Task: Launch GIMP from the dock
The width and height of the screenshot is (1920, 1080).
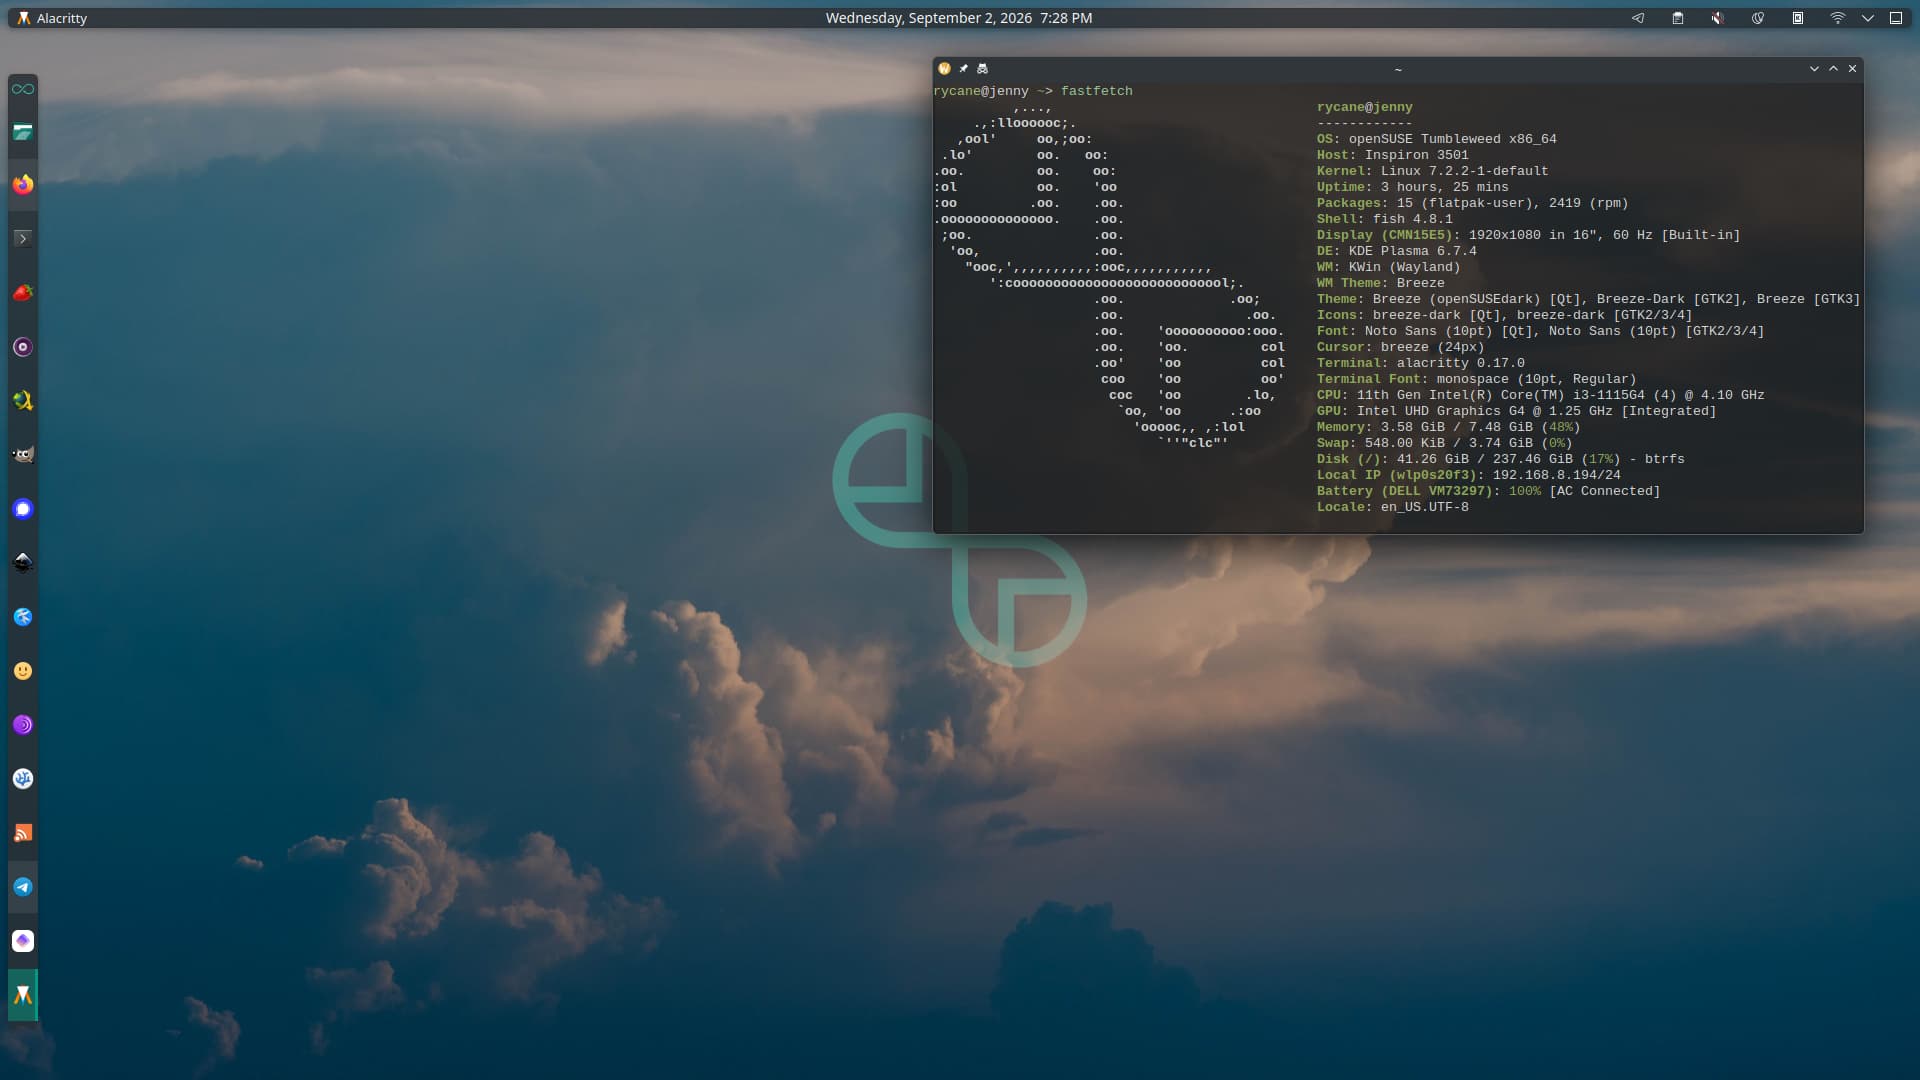Action: [23, 455]
